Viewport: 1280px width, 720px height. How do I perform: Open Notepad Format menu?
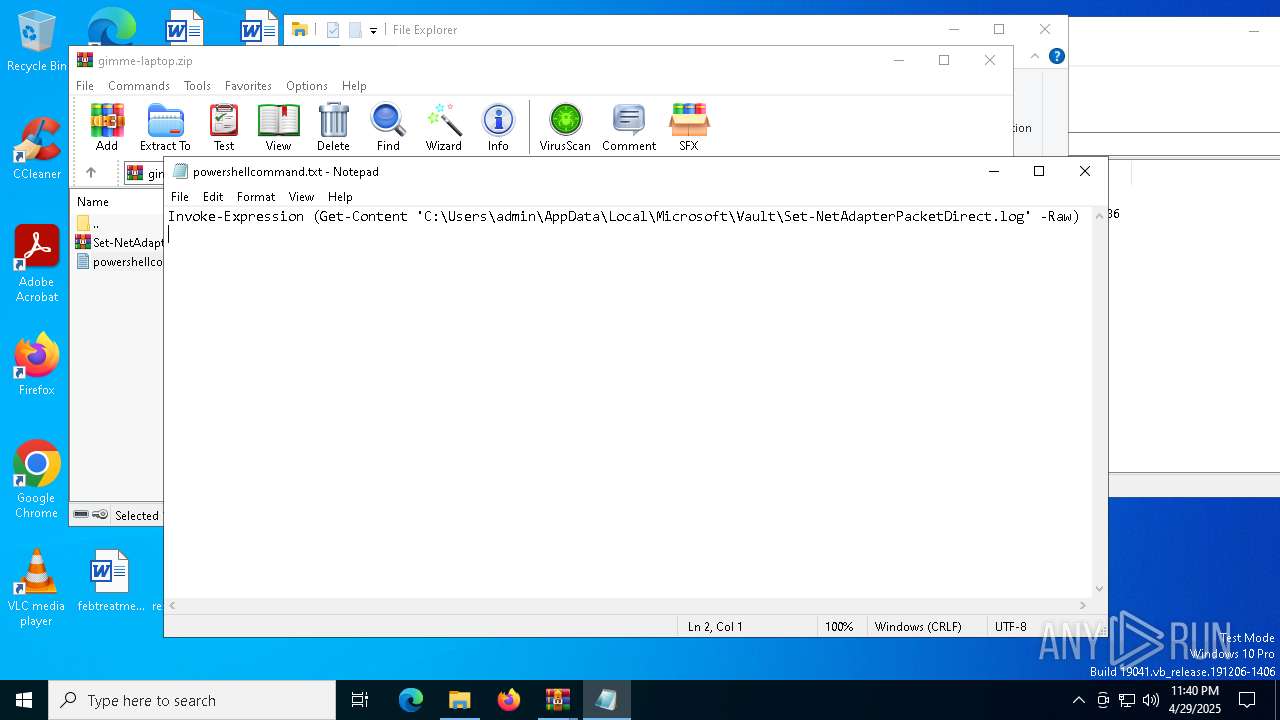click(256, 197)
